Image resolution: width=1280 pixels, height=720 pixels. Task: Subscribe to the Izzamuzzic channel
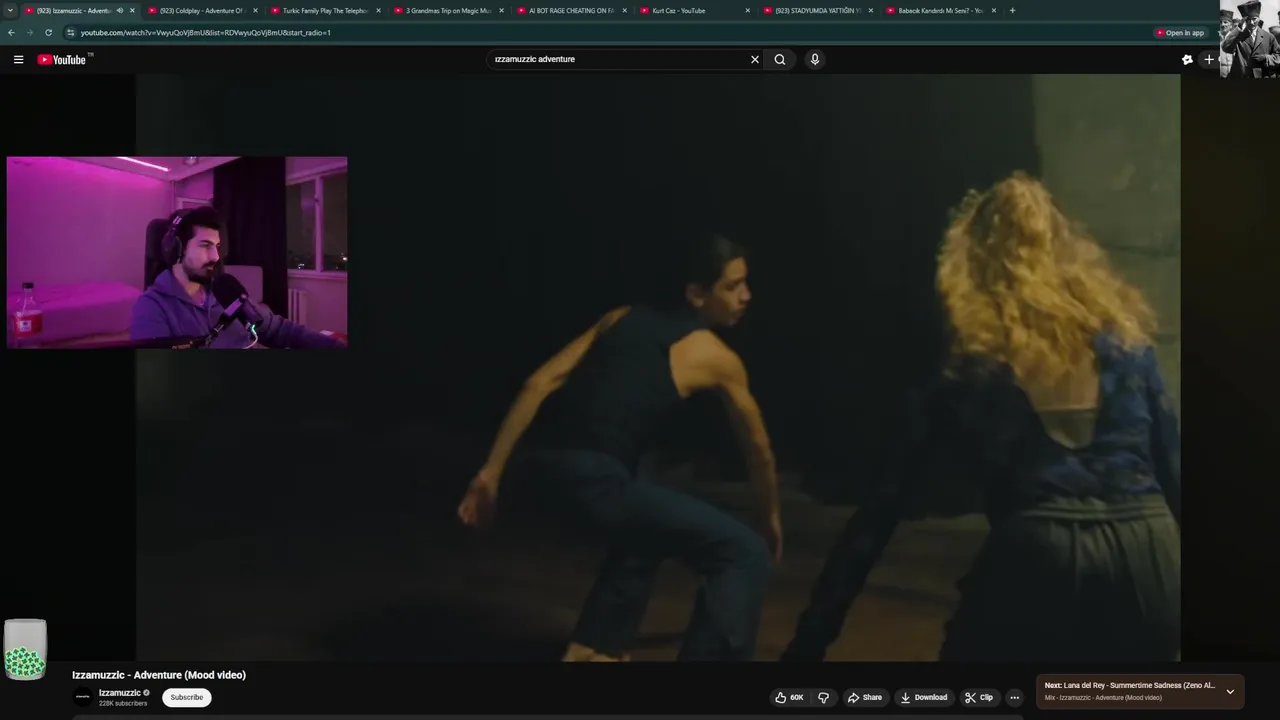point(186,697)
